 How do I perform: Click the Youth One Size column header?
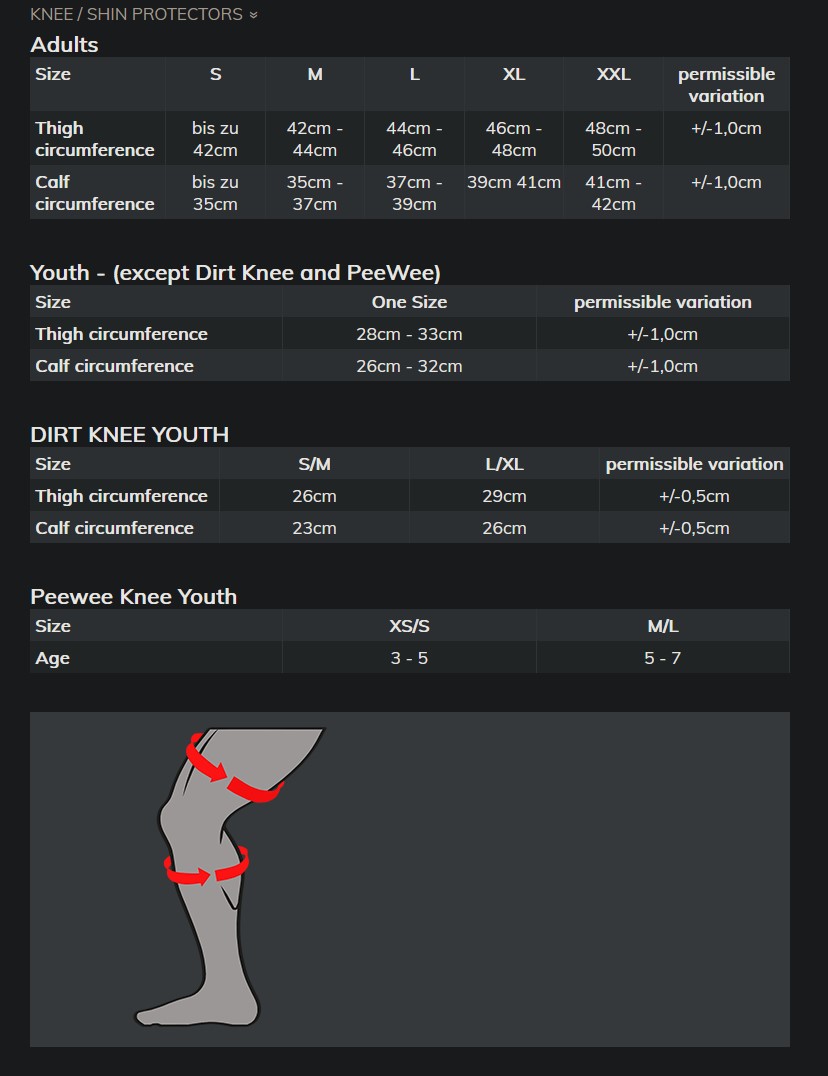(410, 302)
